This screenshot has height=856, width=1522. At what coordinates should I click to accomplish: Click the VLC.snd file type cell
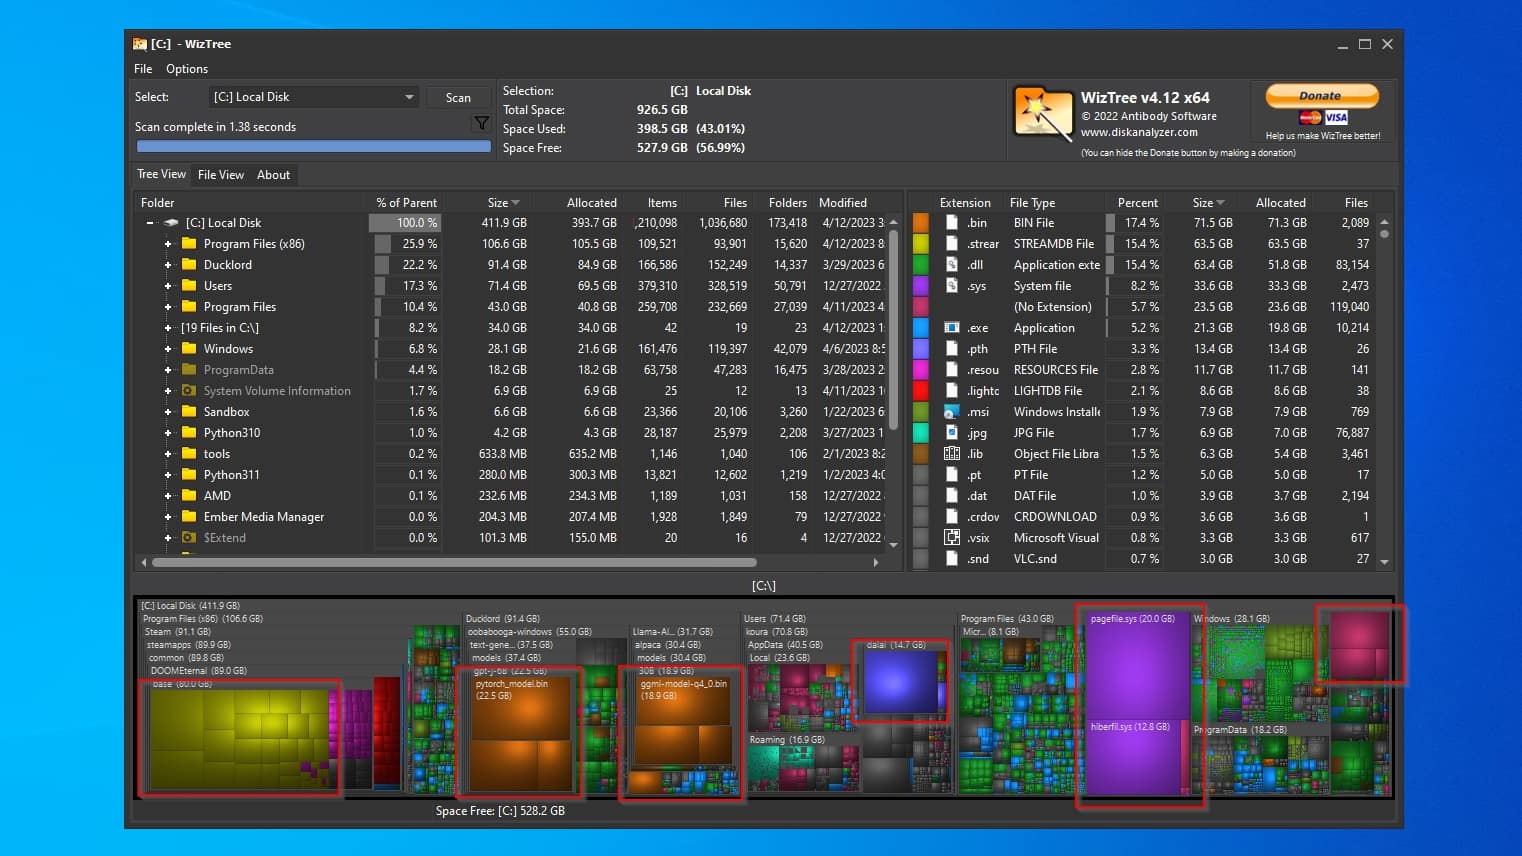(x=1035, y=559)
